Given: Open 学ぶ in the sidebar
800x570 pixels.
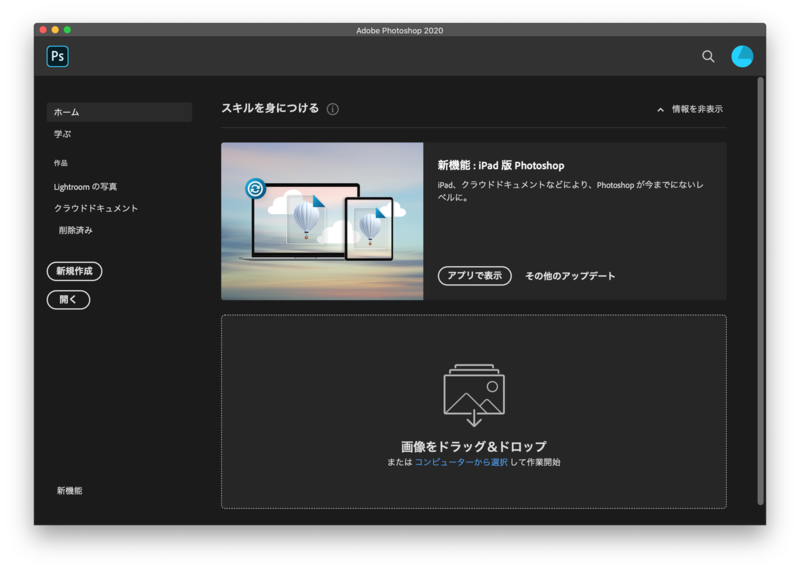Looking at the screenshot, I should 62,134.
